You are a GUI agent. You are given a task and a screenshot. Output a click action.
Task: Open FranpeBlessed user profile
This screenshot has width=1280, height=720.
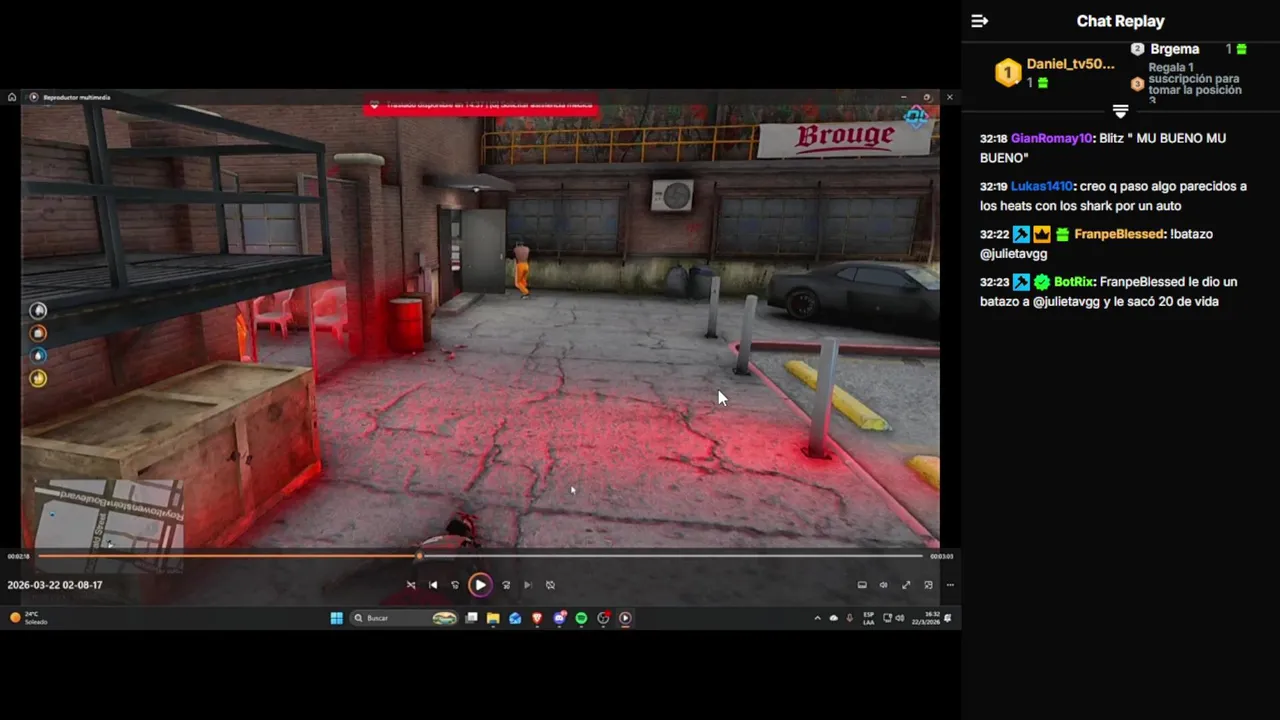click(1119, 234)
